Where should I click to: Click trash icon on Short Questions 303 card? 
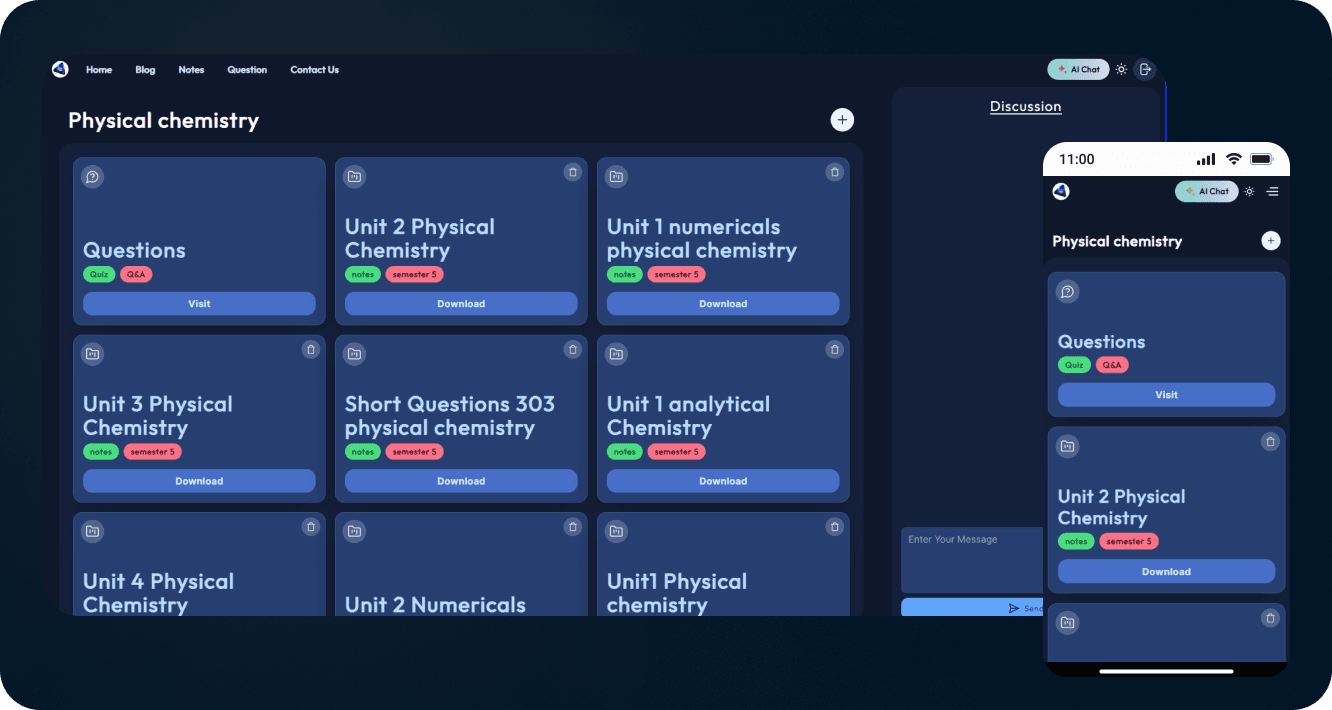click(572, 349)
